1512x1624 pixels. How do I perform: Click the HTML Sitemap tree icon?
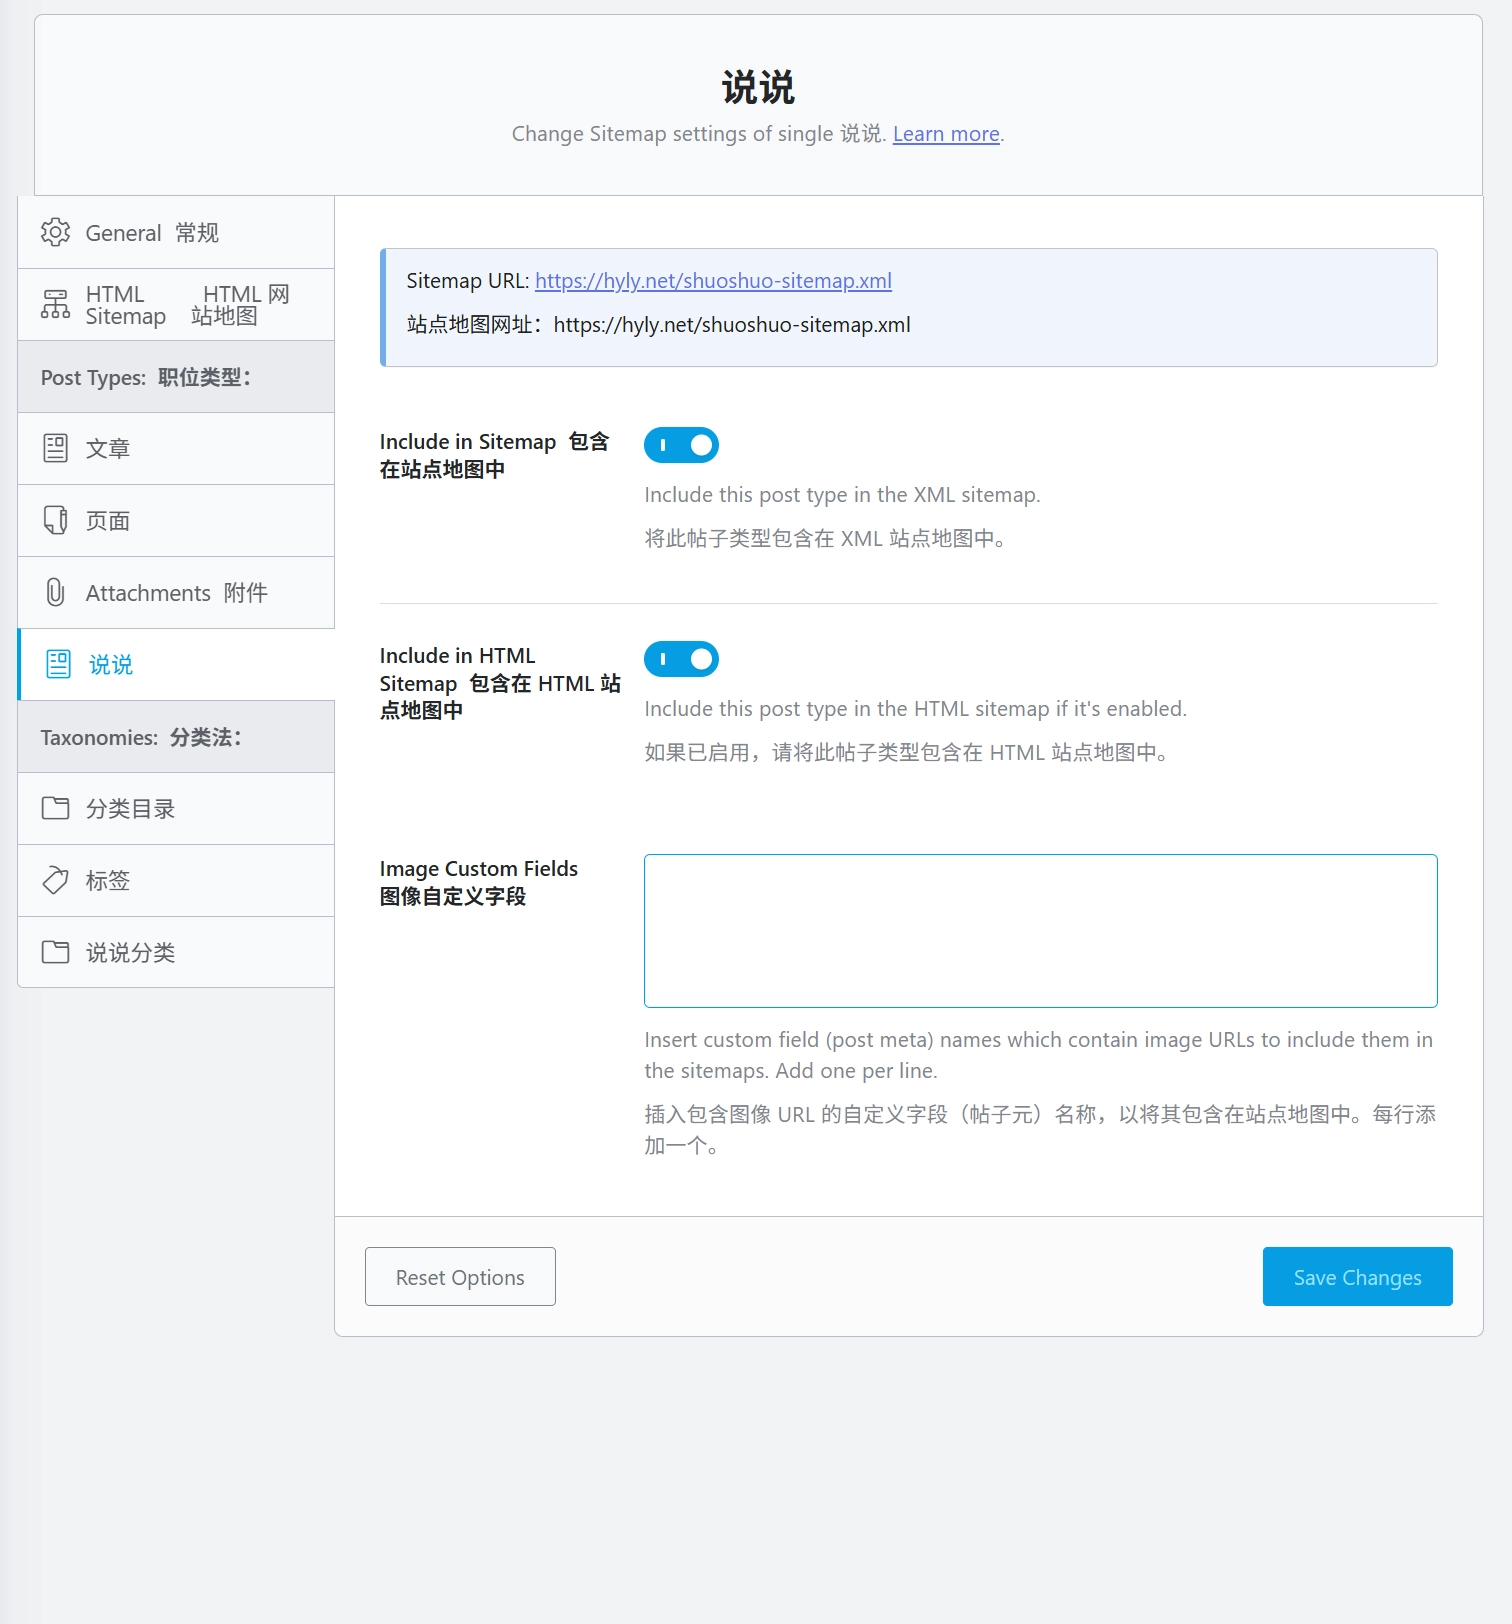(x=55, y=304)
